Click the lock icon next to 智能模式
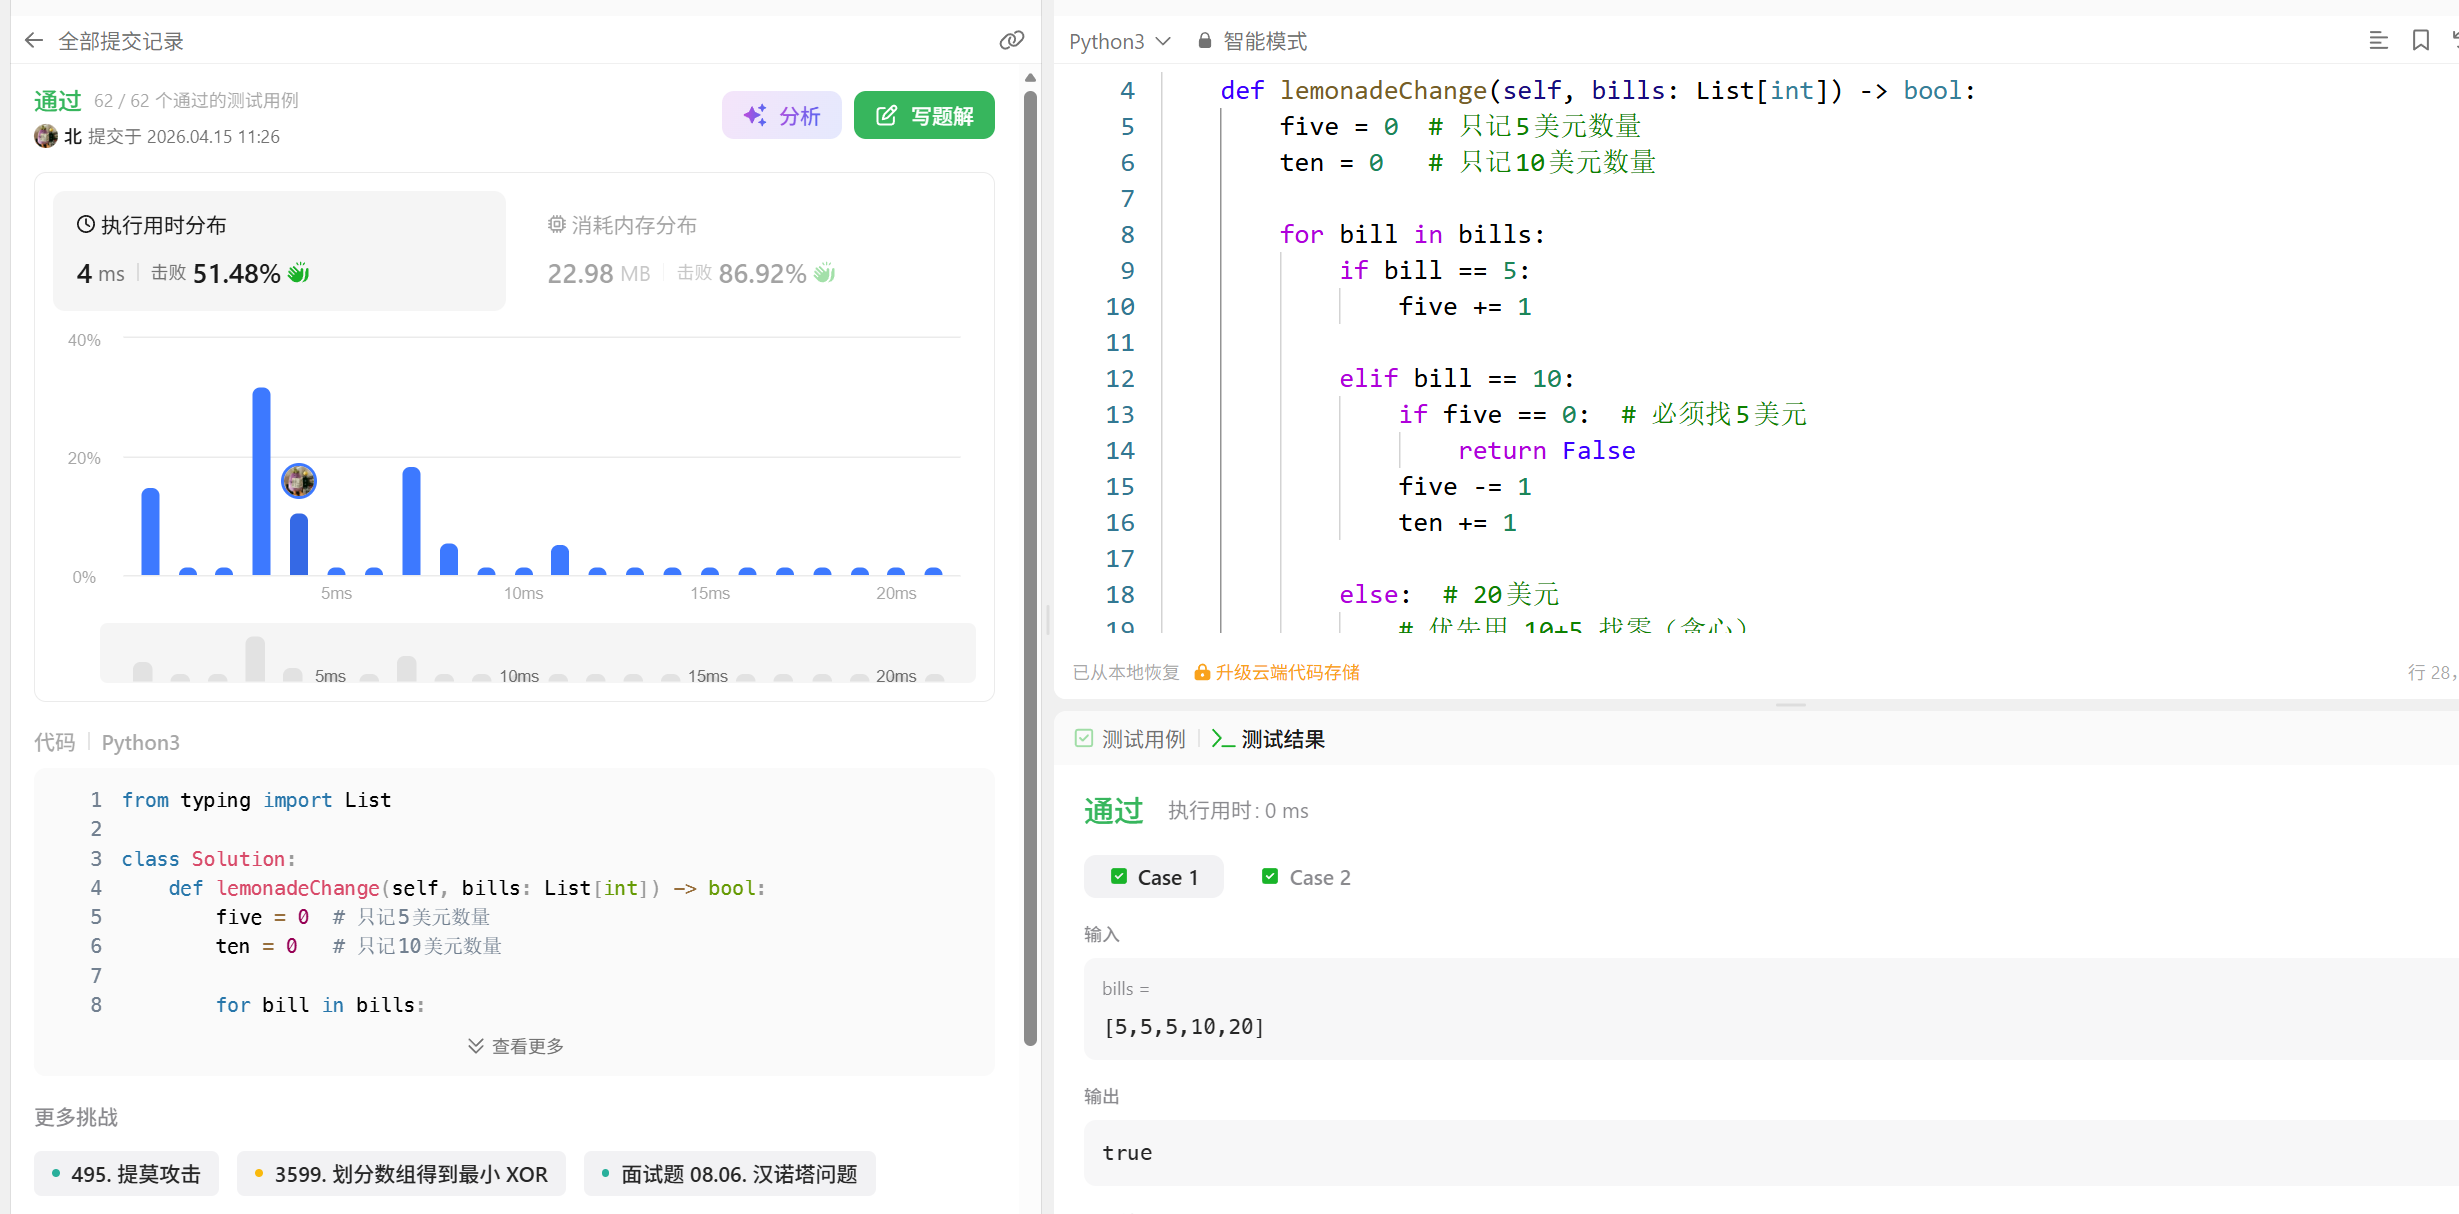This screenshot has width=2459, height=1214. (1204, 41)
